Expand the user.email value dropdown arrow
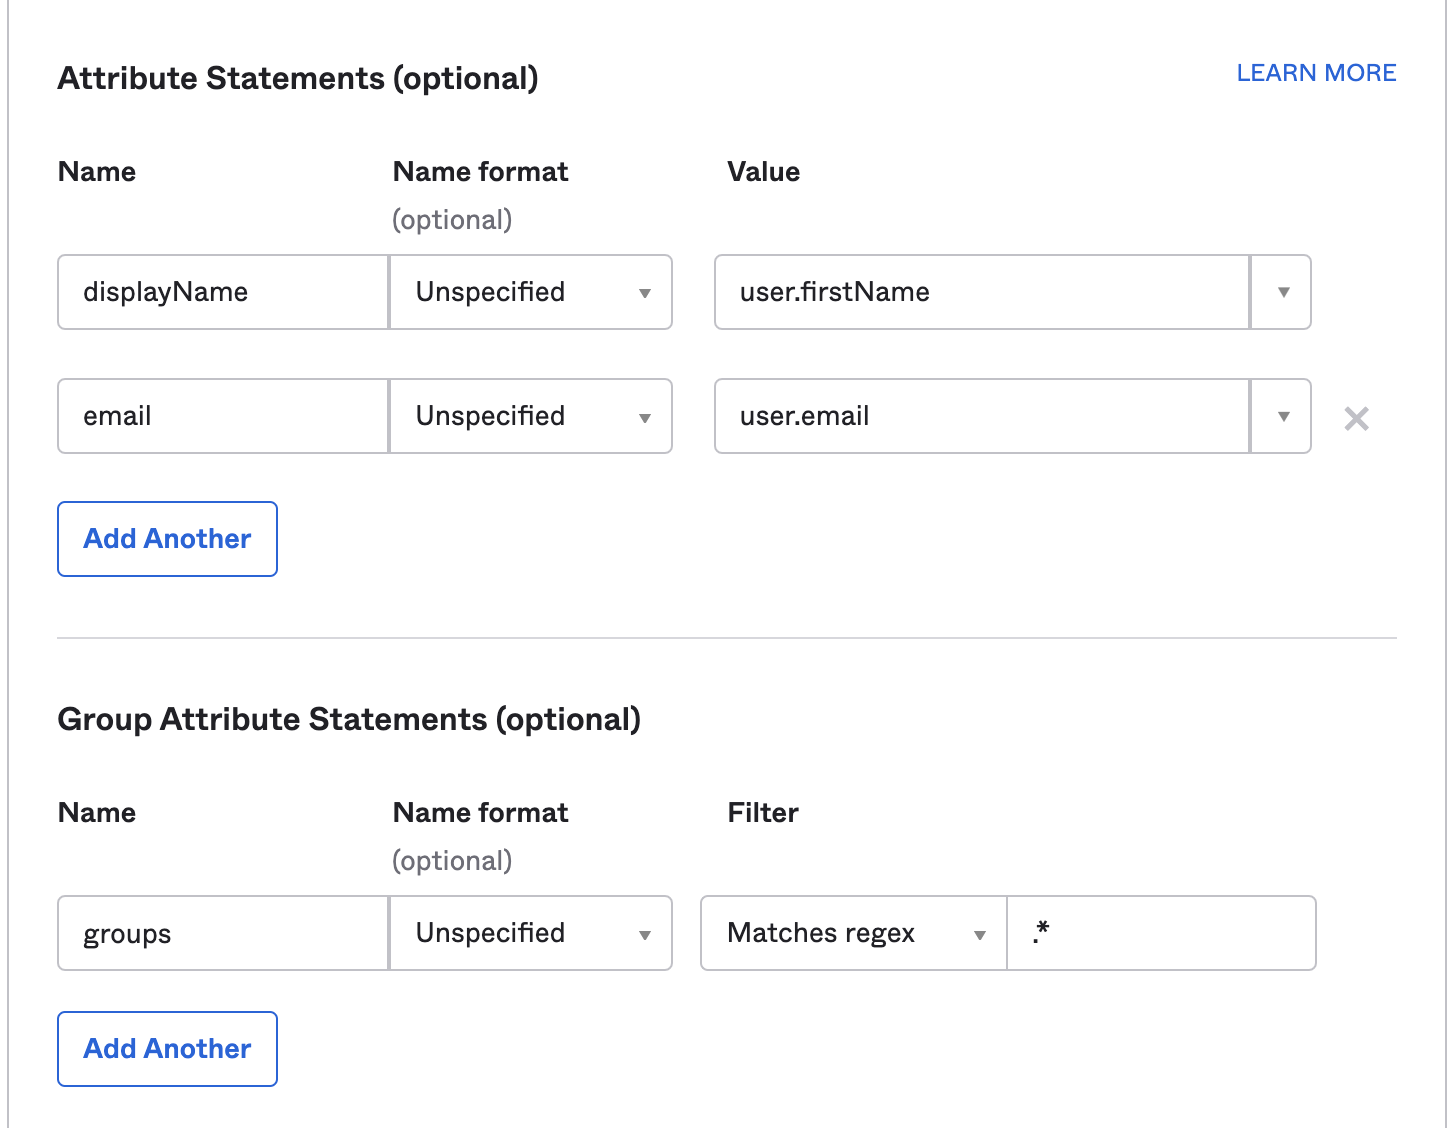The image size is (1448, 1128). click(x=1282, y=416)
